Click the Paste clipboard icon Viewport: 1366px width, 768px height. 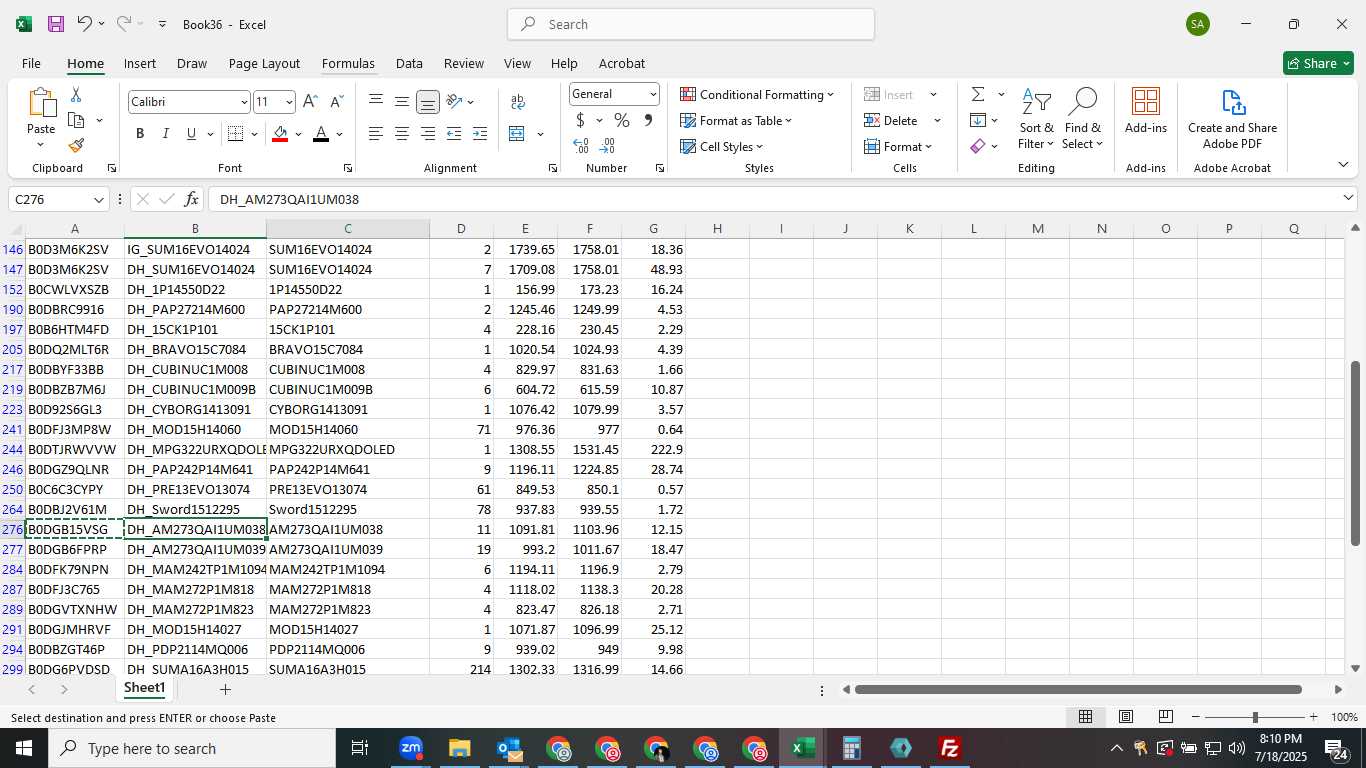pyautogui.click(x=41, y=102)
